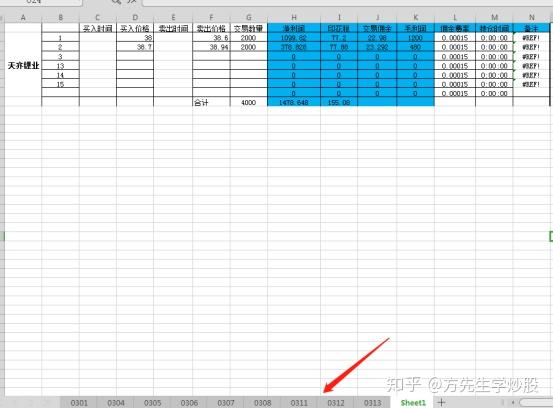Screen dimensions: 553x409
Task: Add a new sheet with plus icon
Action: (441, 402)
